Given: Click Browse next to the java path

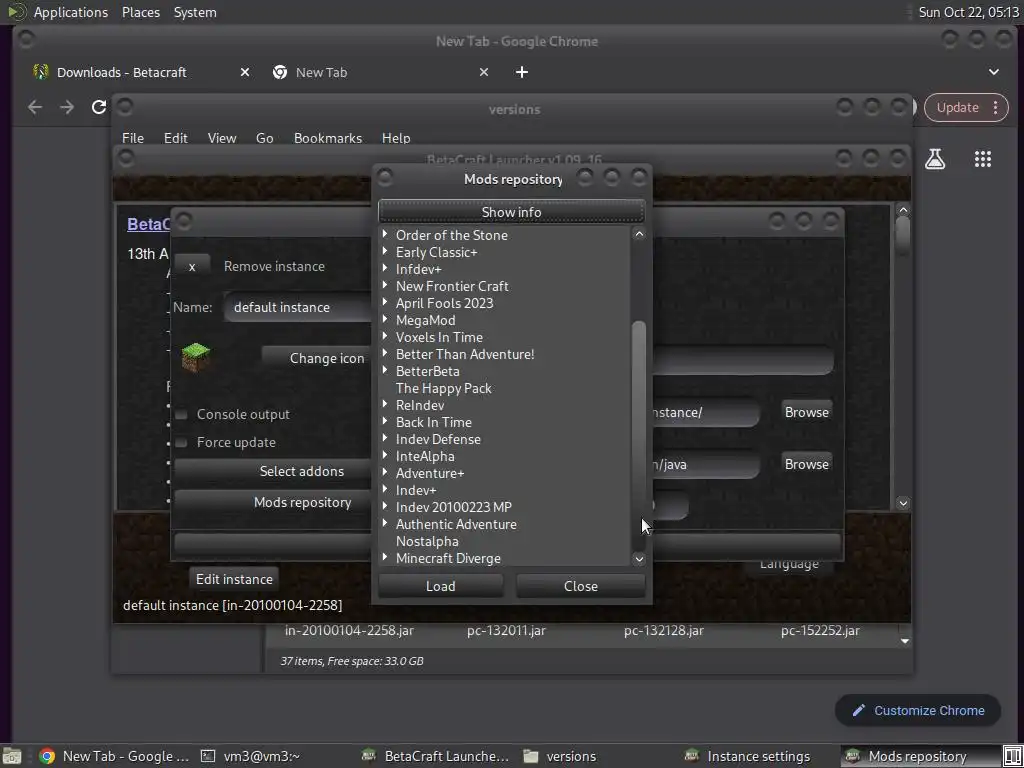Looking at the screenshot, I should (x=807, y=464).
